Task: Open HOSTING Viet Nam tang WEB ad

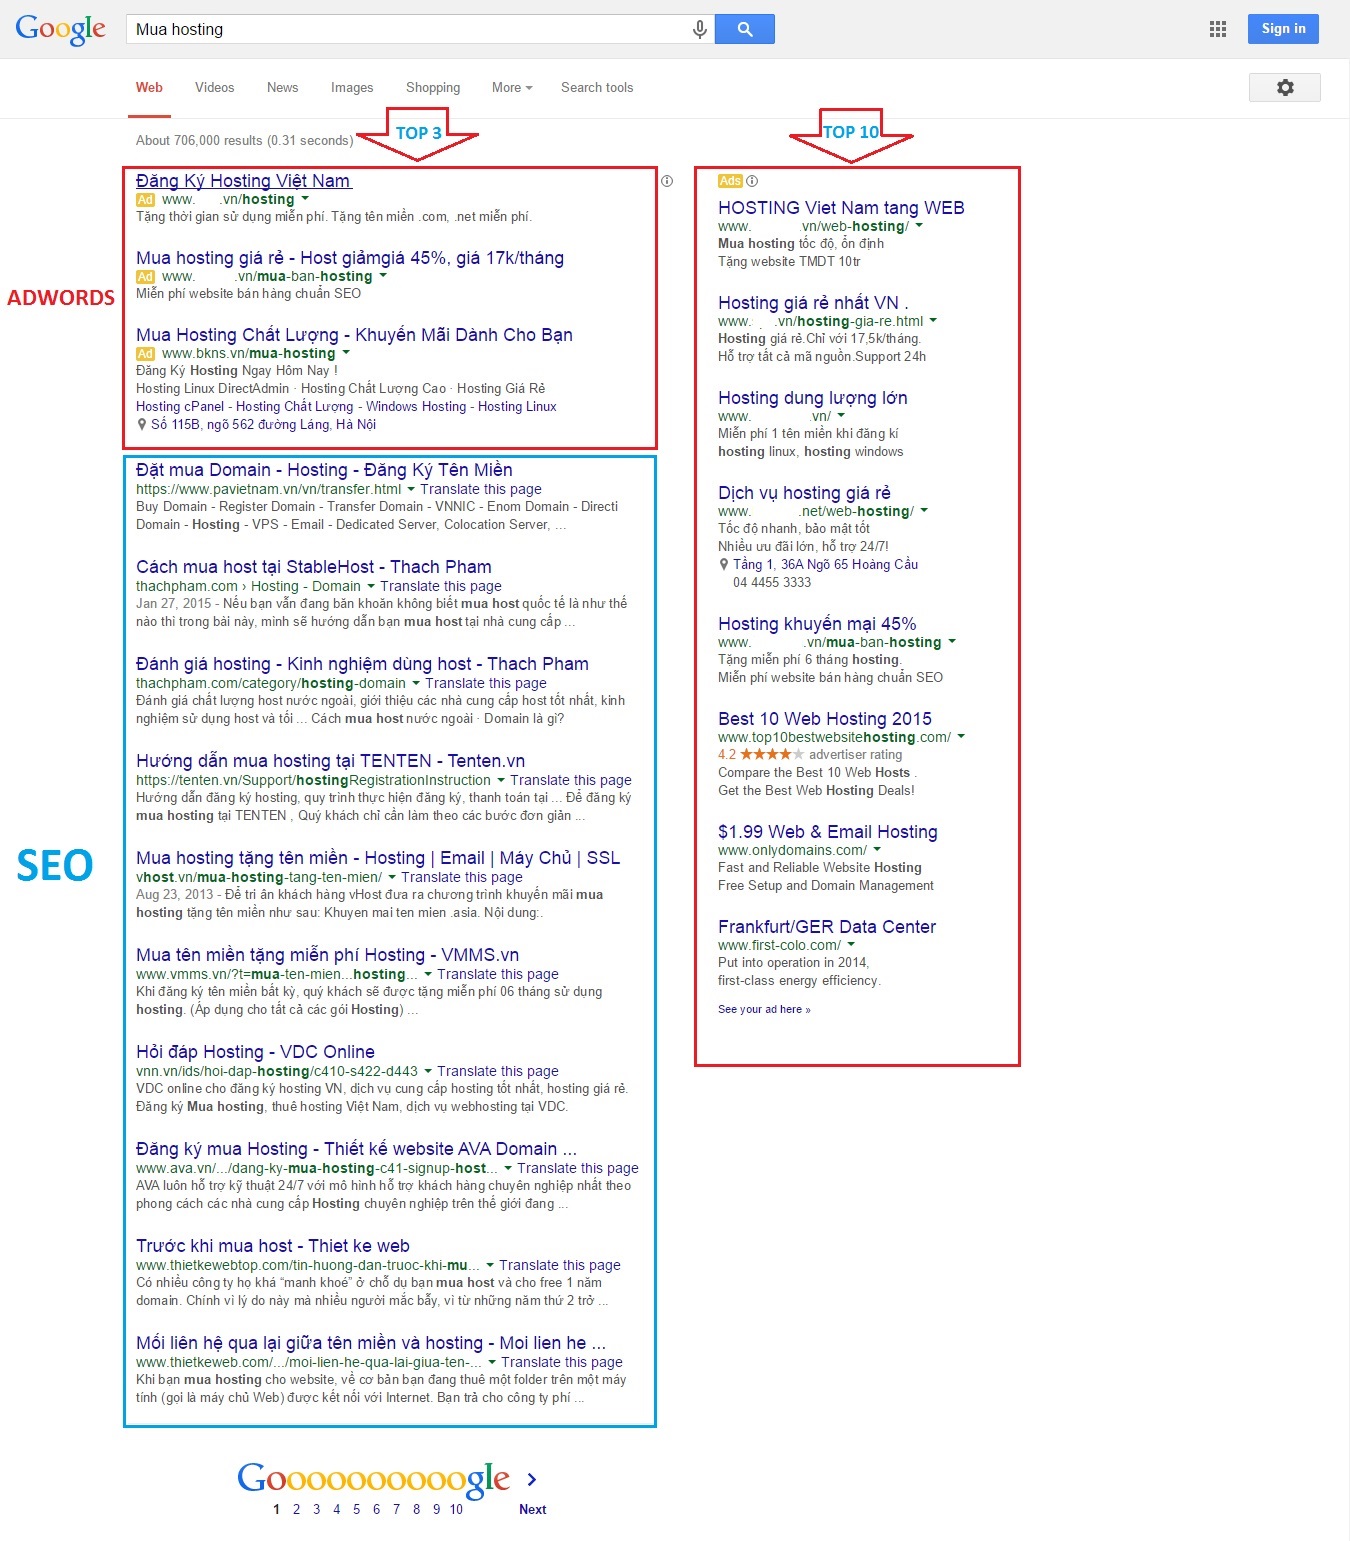Action: coord(841,208)
